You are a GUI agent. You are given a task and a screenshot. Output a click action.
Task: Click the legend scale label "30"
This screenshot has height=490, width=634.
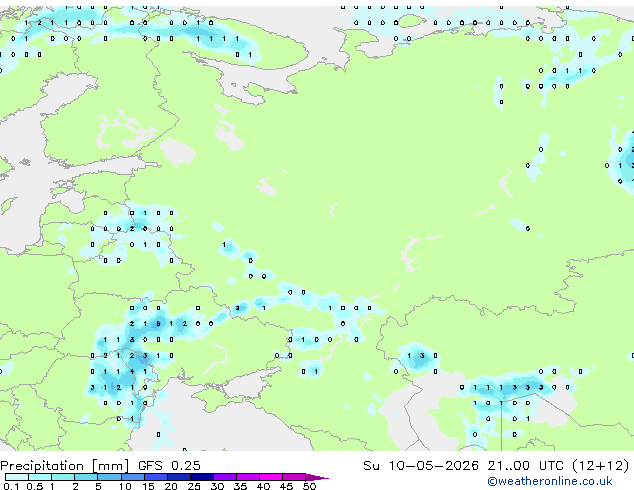[217, 486]
